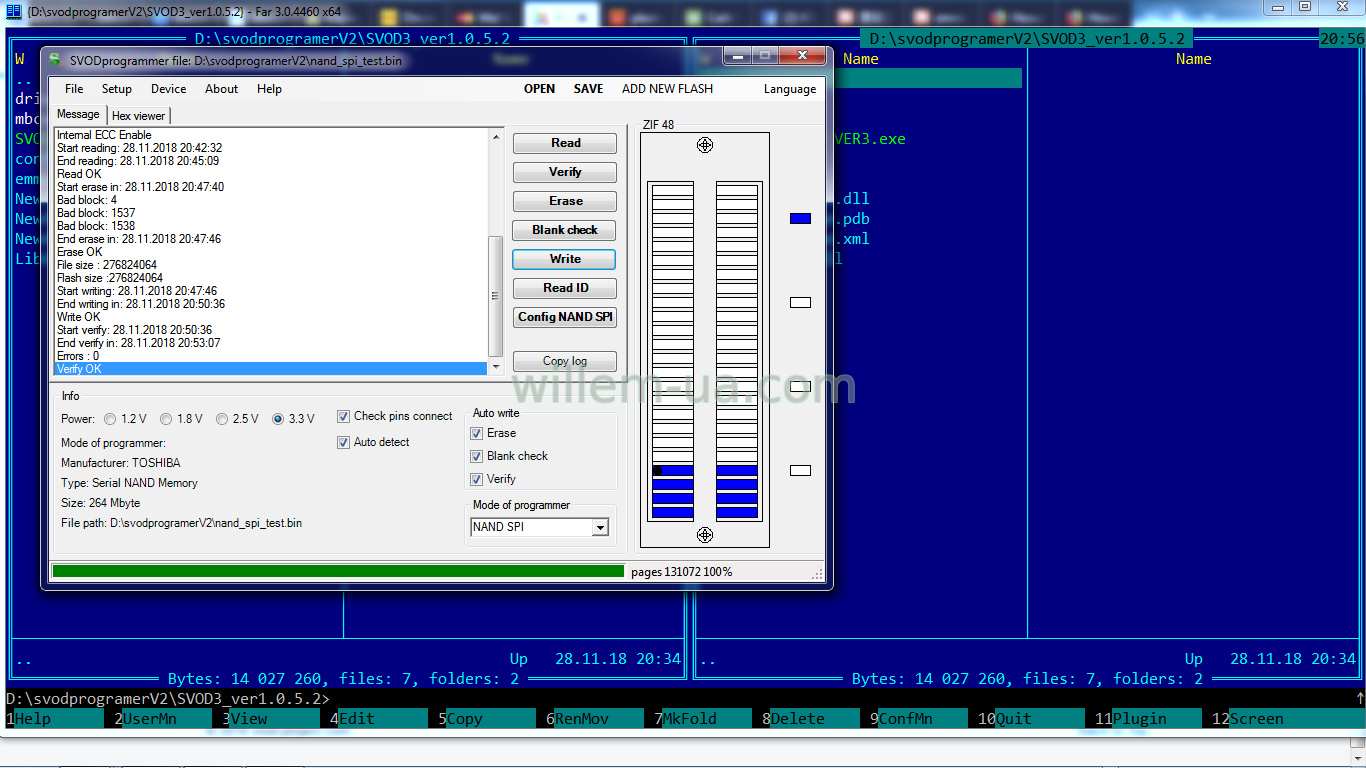Viewport: 1366px width, 768px height.
Task: Click the Verify button
Action: (x=565, y=172)
